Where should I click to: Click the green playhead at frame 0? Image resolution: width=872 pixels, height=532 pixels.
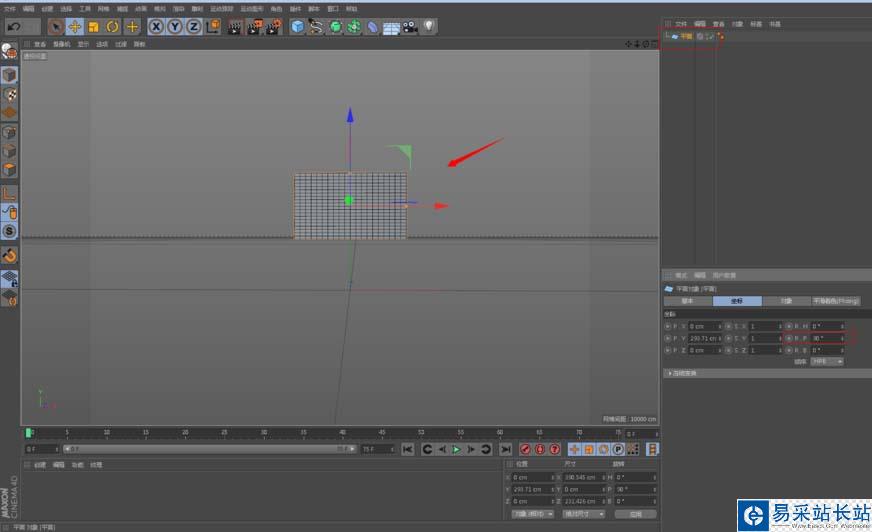pos(29,432)
